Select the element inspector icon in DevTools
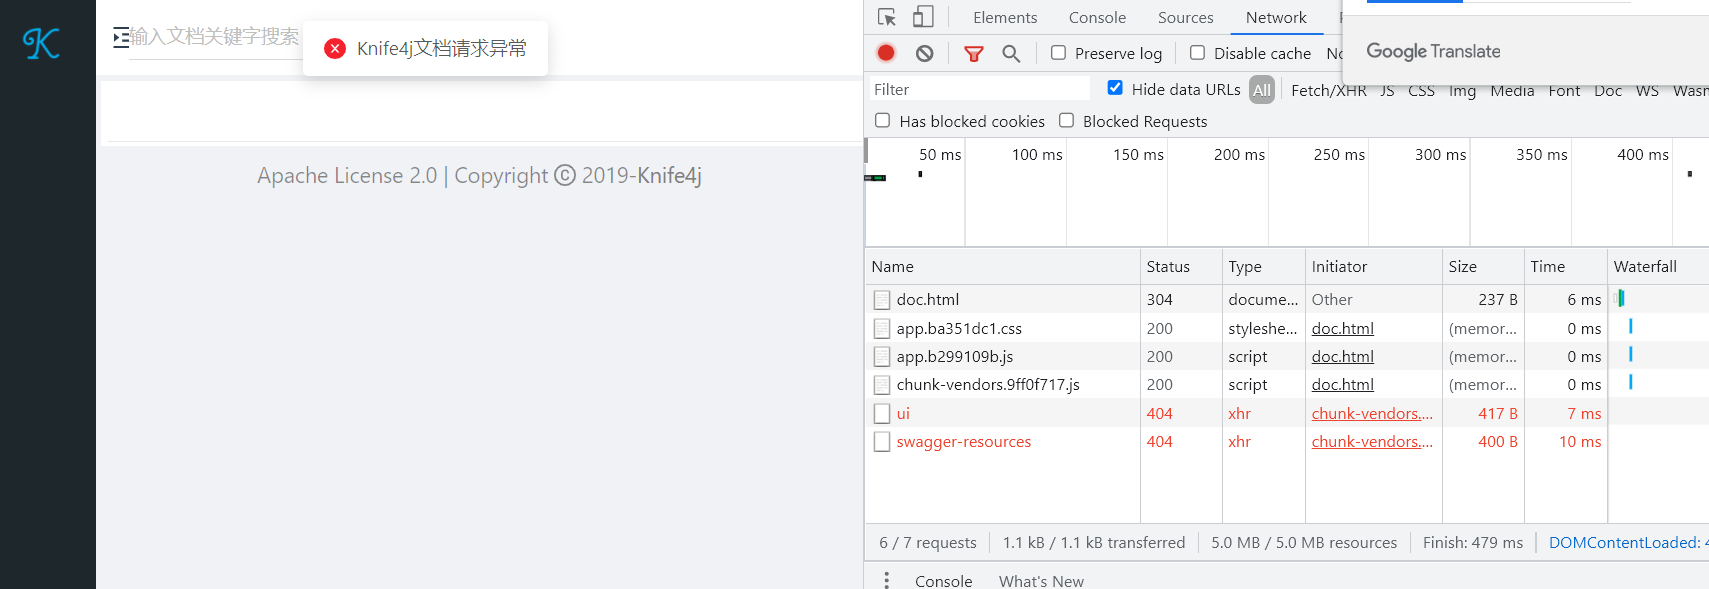The width and height of the screenshot is (1709, 589). tap(884, 17)
